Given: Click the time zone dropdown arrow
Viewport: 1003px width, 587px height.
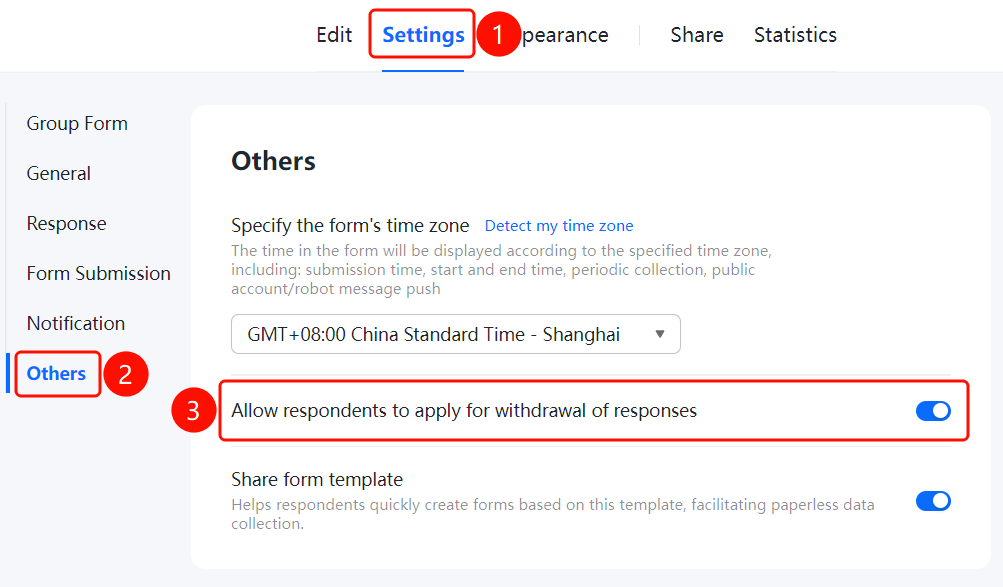Looking at the screenshot, I should click(659, 334).
